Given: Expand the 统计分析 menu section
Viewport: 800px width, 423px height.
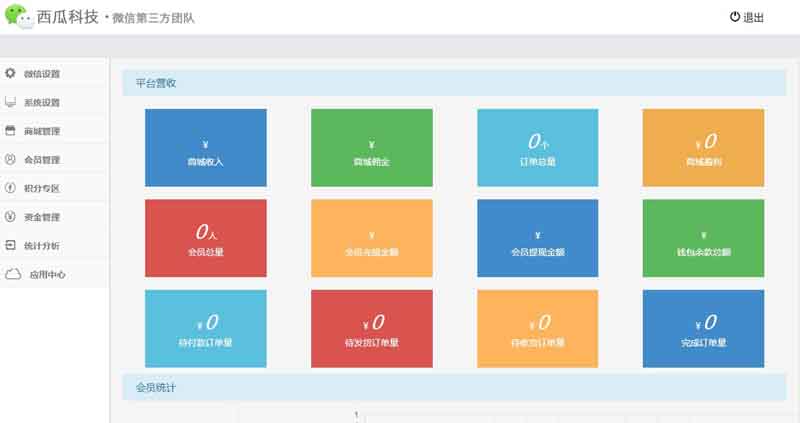Looking at the screenshot, I should click(42, 245).
